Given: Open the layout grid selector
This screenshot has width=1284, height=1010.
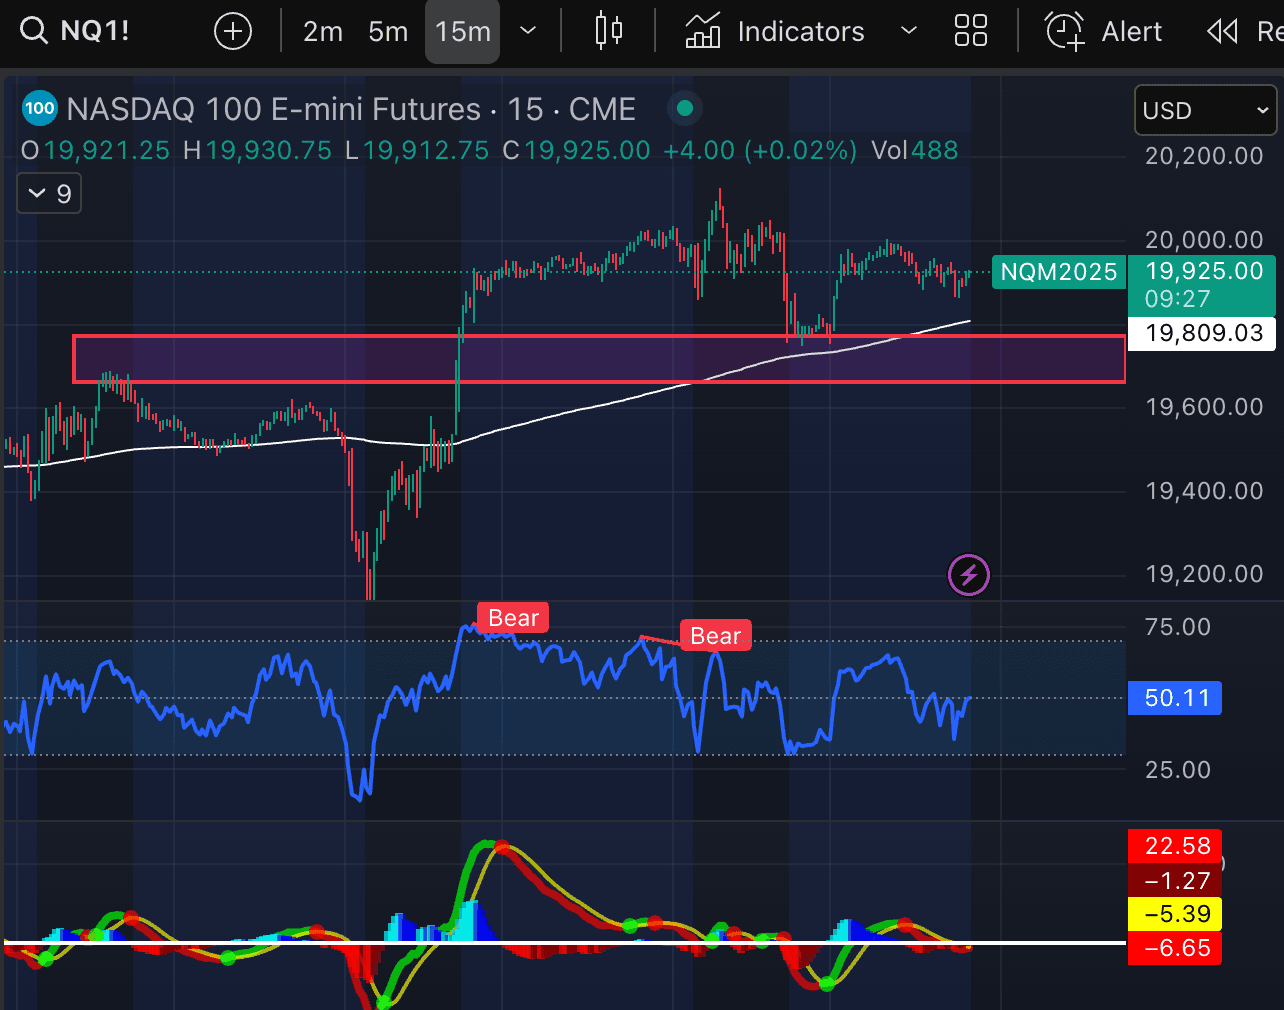Looking at the screenshot, I should click(x=970, y=31).
